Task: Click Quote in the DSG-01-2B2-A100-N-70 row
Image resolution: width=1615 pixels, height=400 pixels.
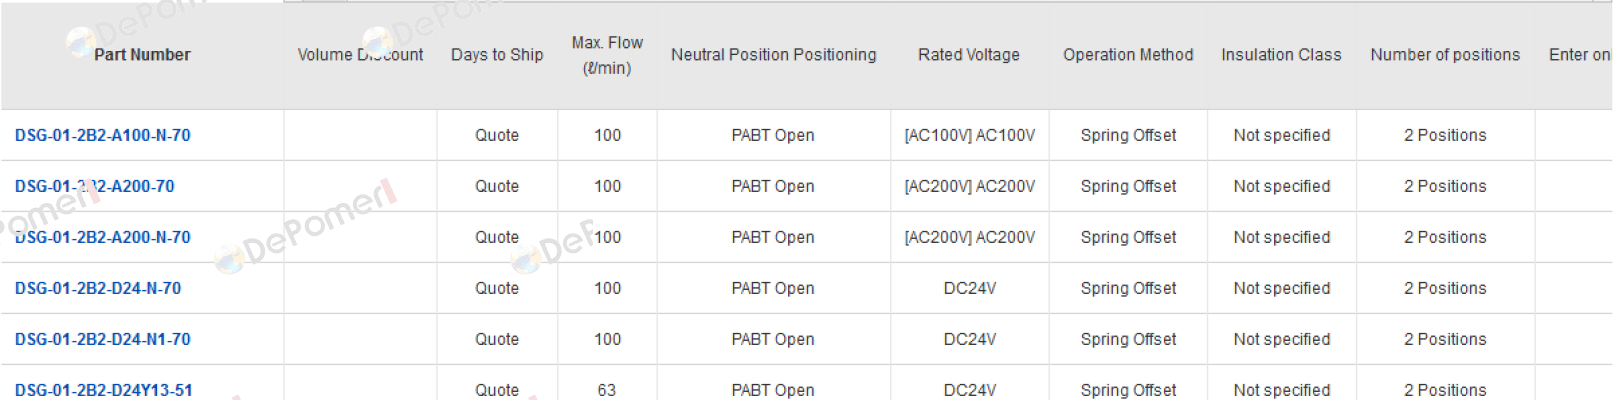Action: pyautogui.click(x=497, y=135)
